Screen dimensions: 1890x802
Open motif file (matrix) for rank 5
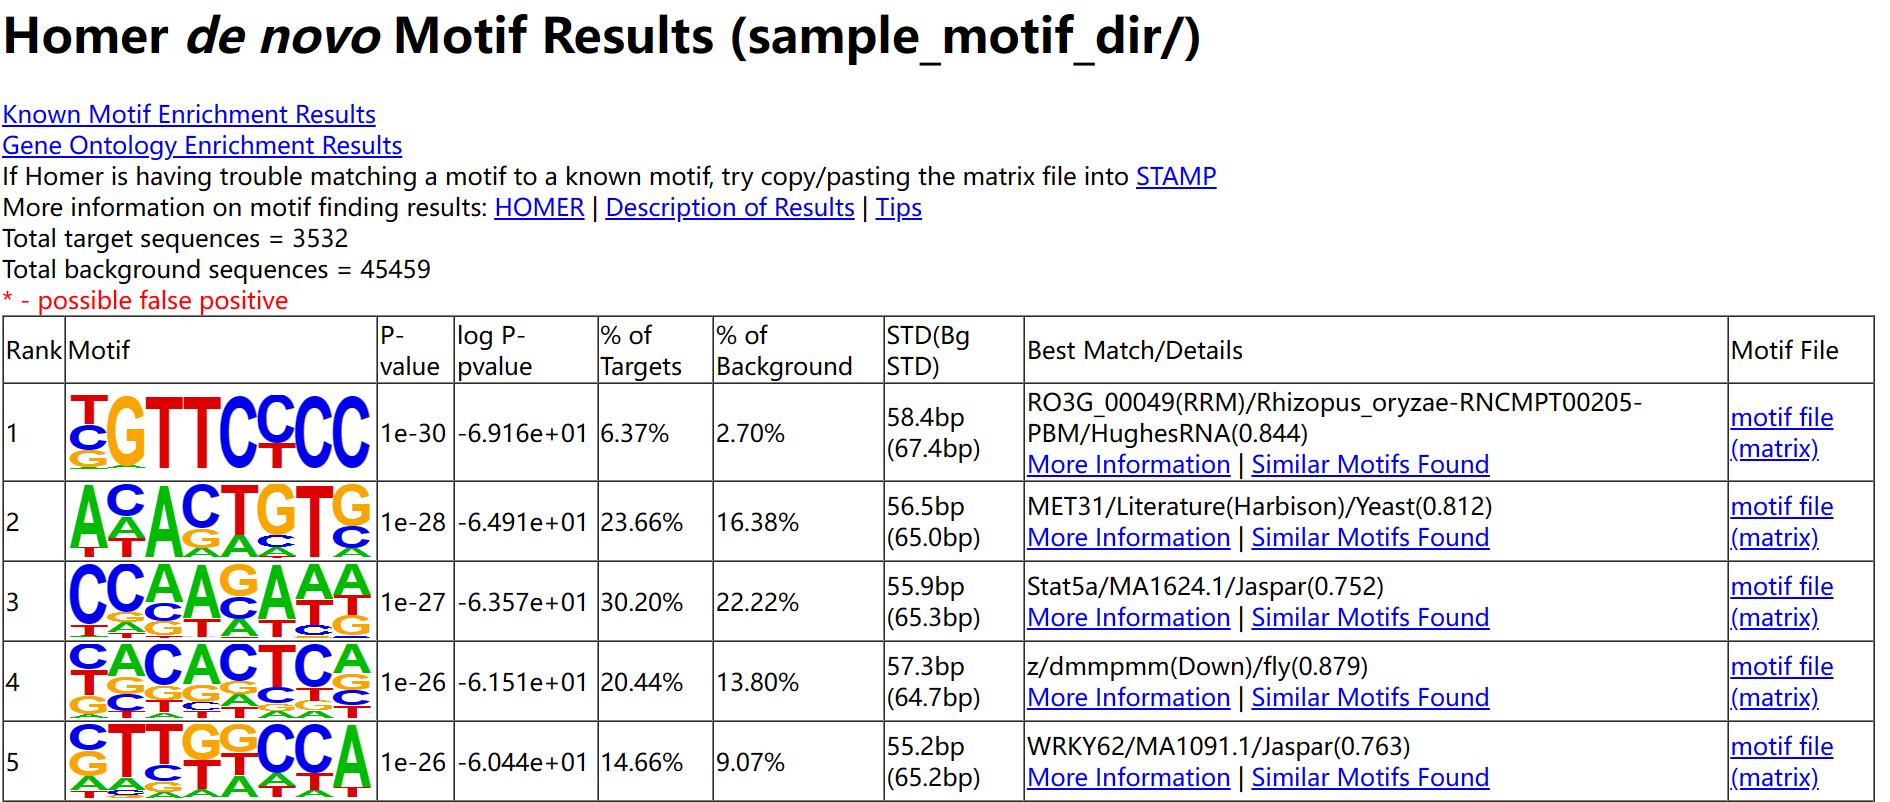coord(1781,762)
